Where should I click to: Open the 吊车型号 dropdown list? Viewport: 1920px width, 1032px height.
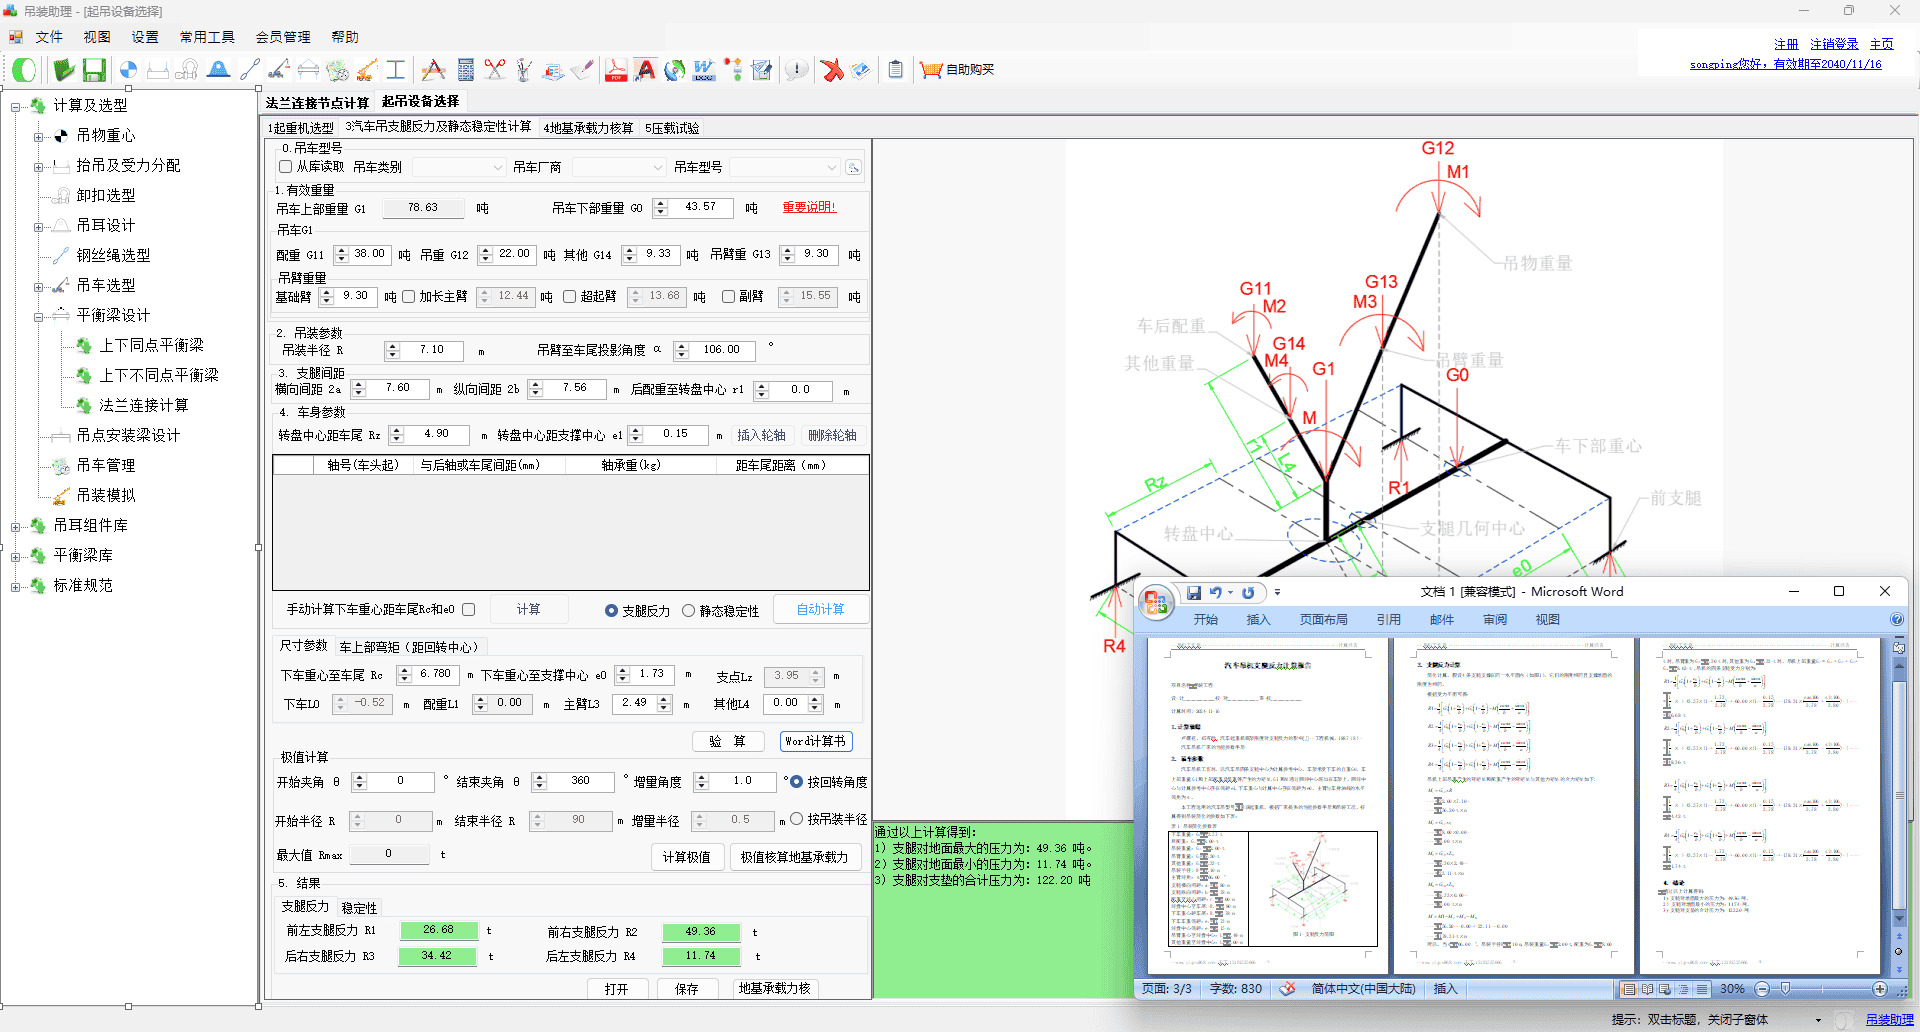[x=784, y=168]
